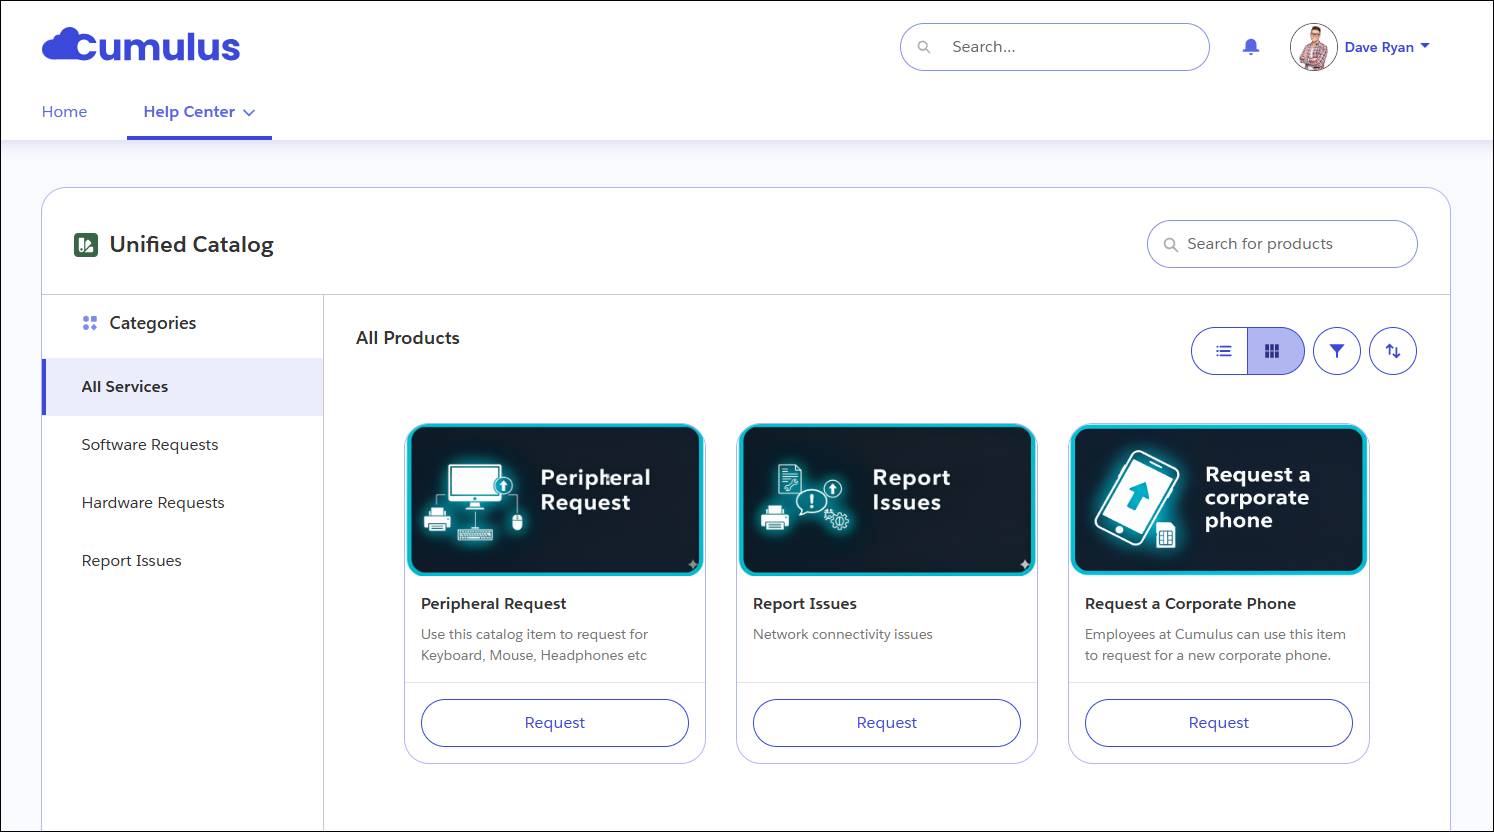
Task: Expand the Help Center menu chevron
Action: (249, 113)
